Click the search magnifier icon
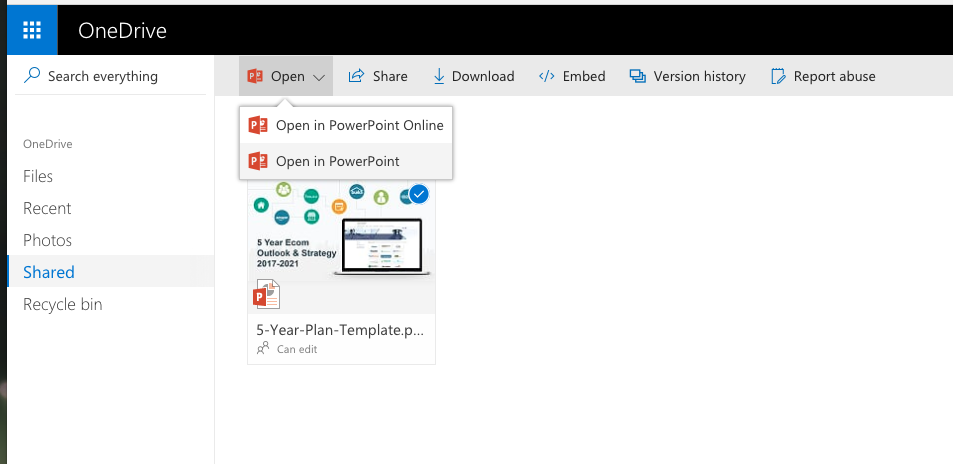 32,75
